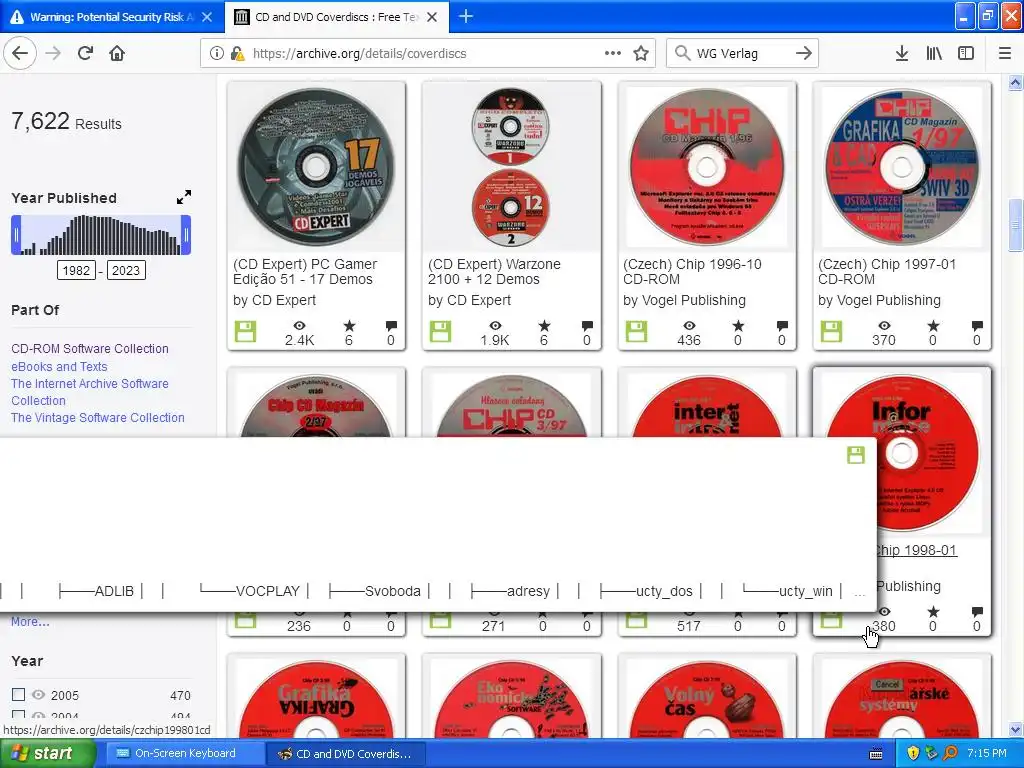Click the page scrollbar up arrow

(1015, 83)
